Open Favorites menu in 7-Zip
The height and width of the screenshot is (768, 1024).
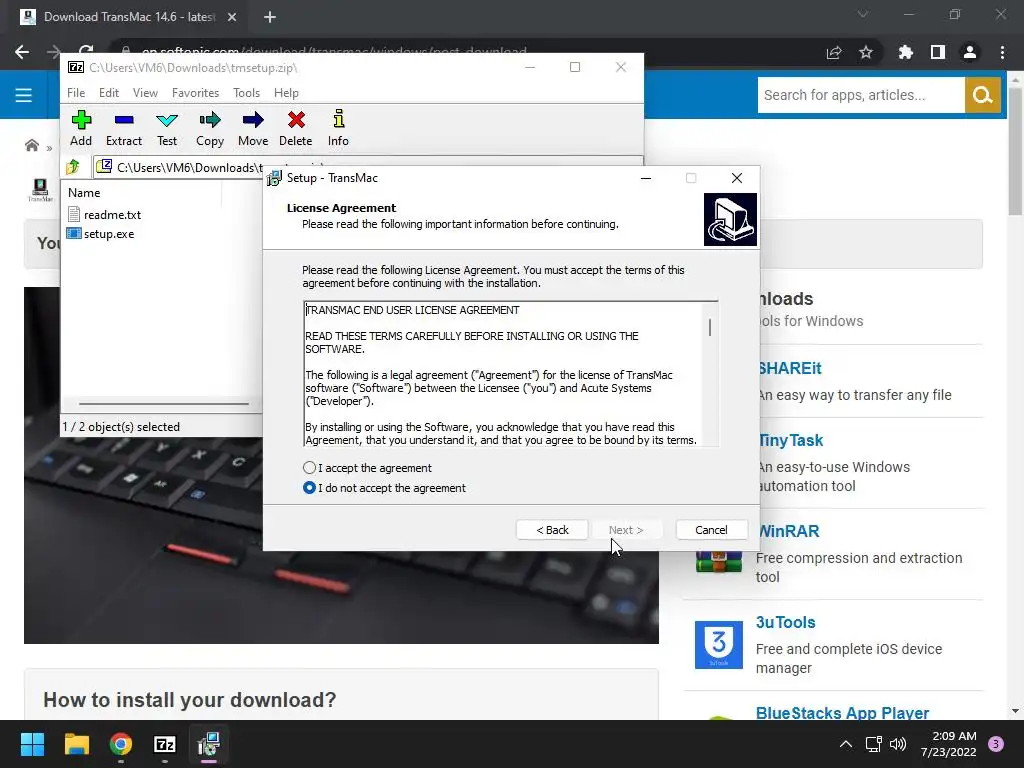(x=195, y=93)
